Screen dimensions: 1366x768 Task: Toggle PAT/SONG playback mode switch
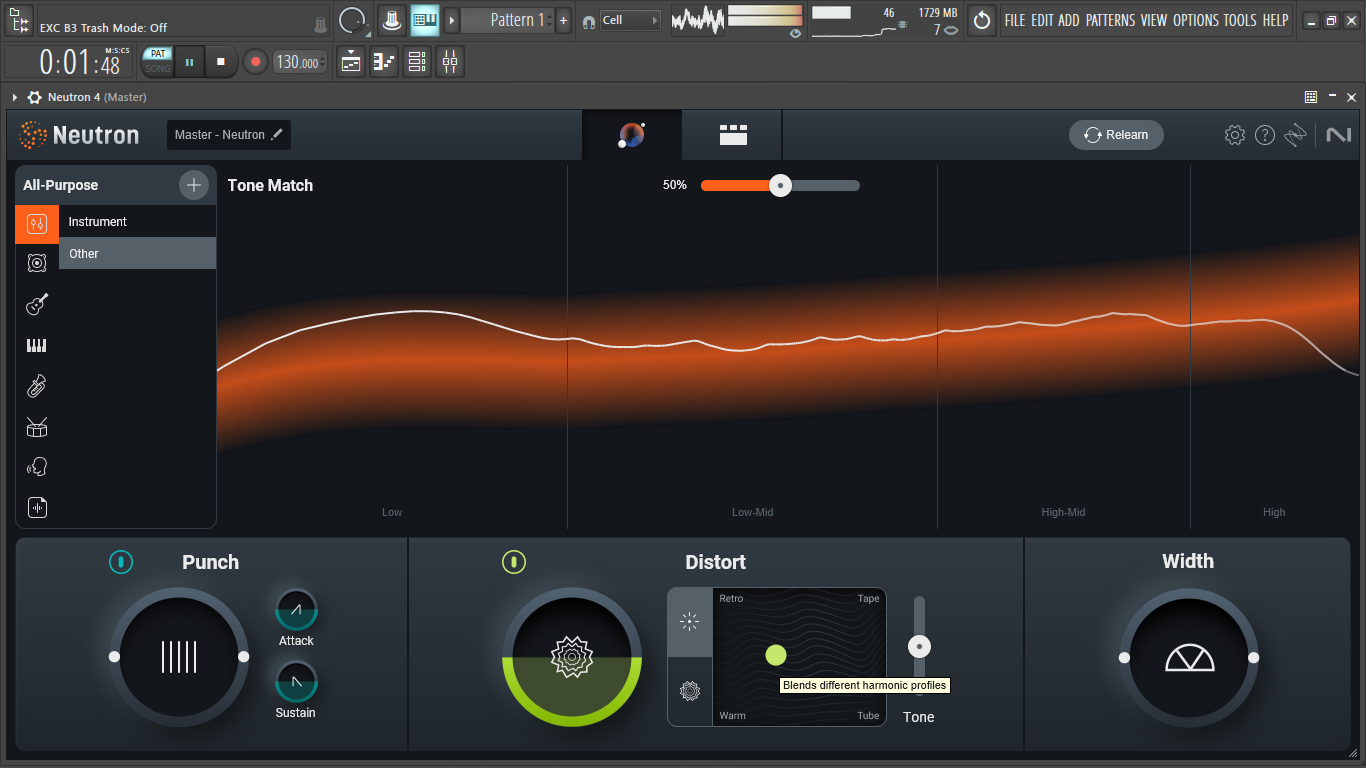[158, 61]
